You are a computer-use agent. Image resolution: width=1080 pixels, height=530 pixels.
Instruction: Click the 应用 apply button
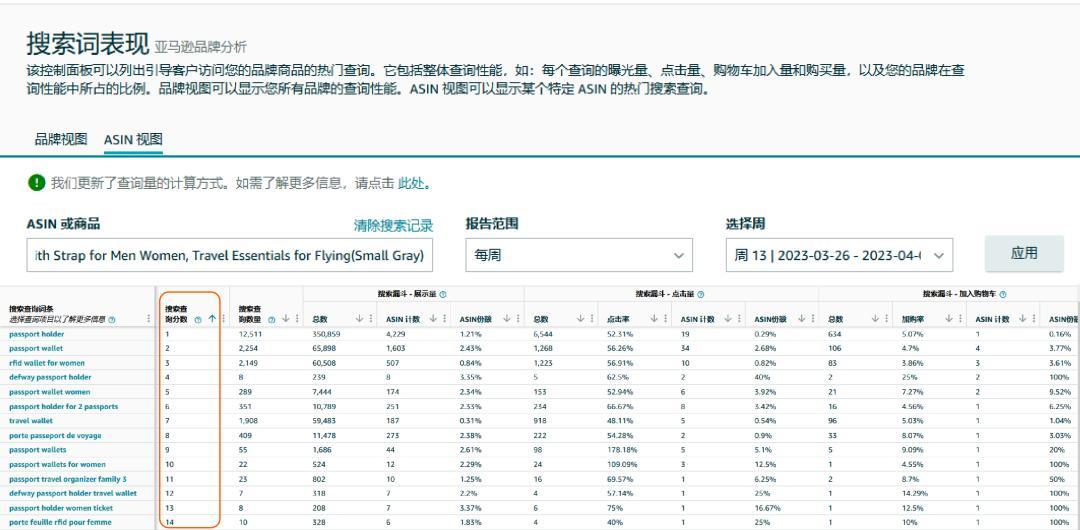click(x=1024, y=253)
